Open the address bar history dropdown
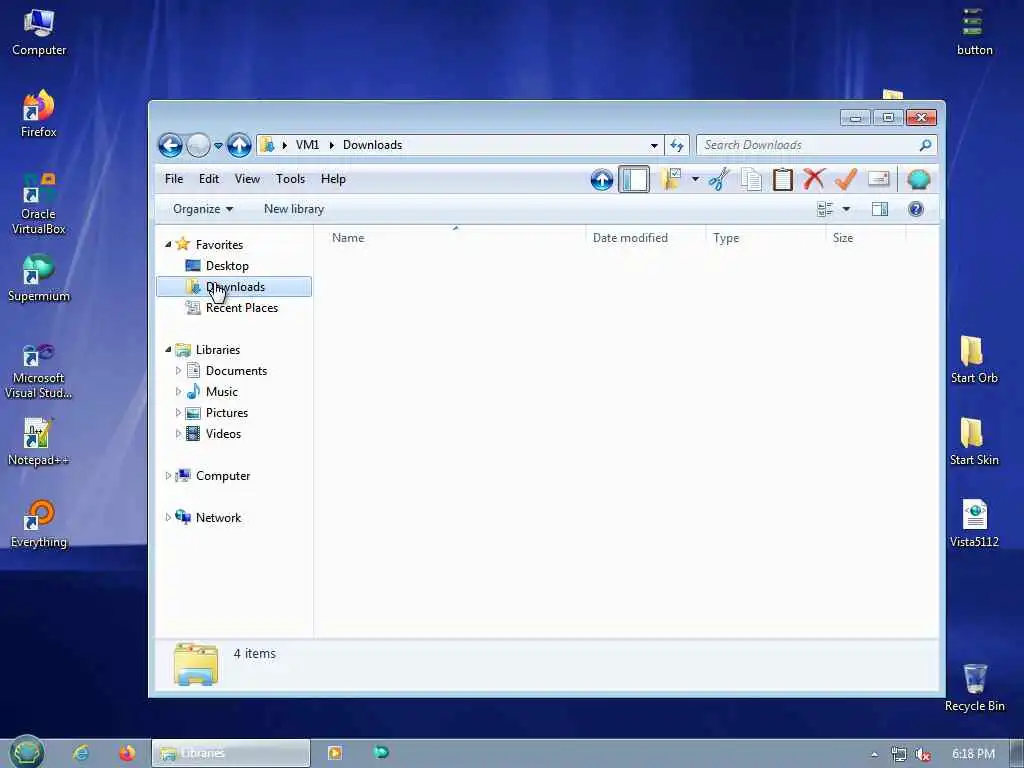1024x768 pixels. click(654, 146)
